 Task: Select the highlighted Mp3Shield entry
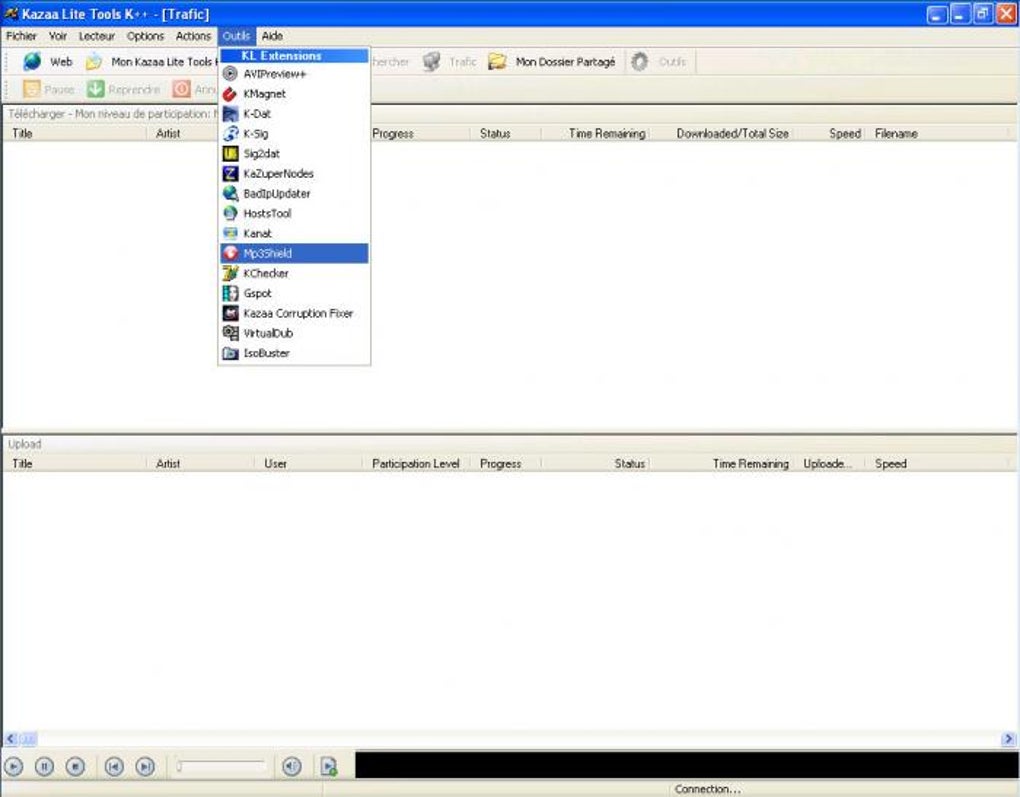294,253
